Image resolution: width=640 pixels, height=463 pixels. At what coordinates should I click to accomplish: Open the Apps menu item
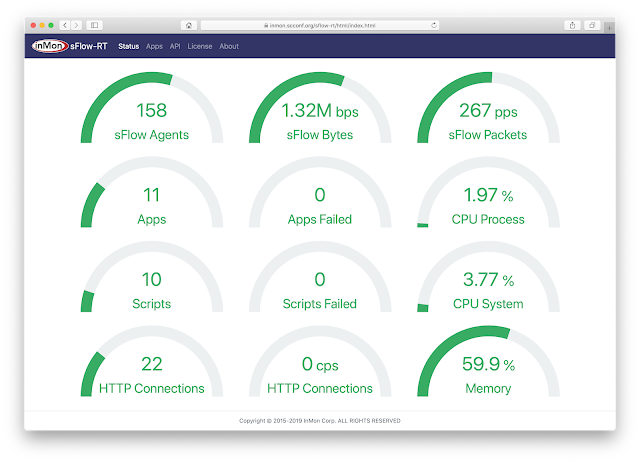click(154, 47)
